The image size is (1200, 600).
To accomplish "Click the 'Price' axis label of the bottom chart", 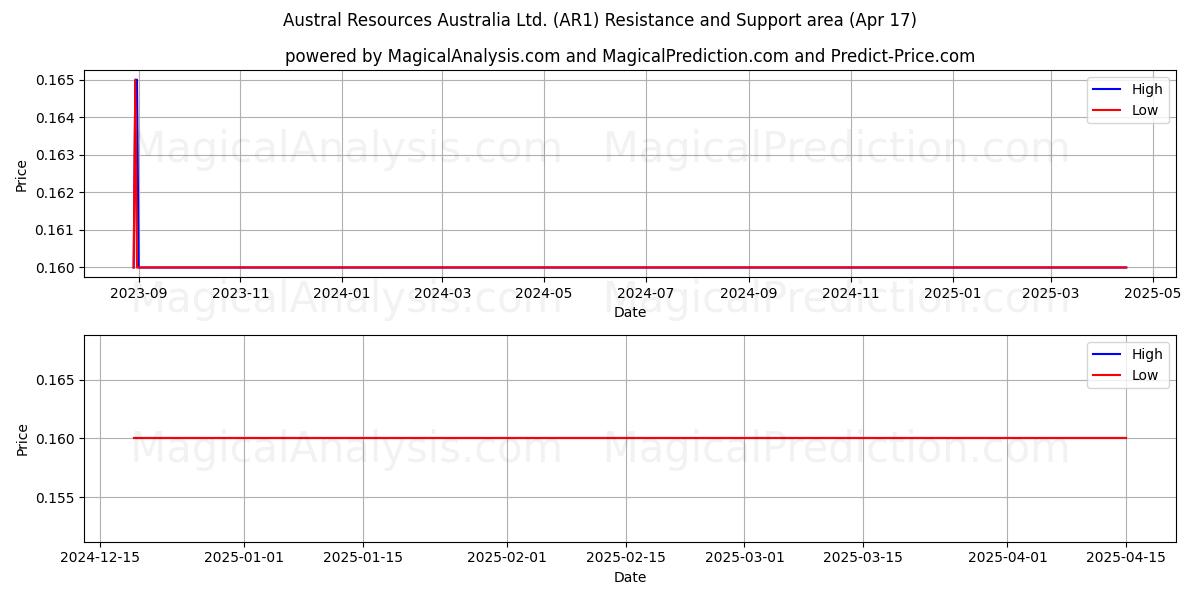I will tap(22, 439).
